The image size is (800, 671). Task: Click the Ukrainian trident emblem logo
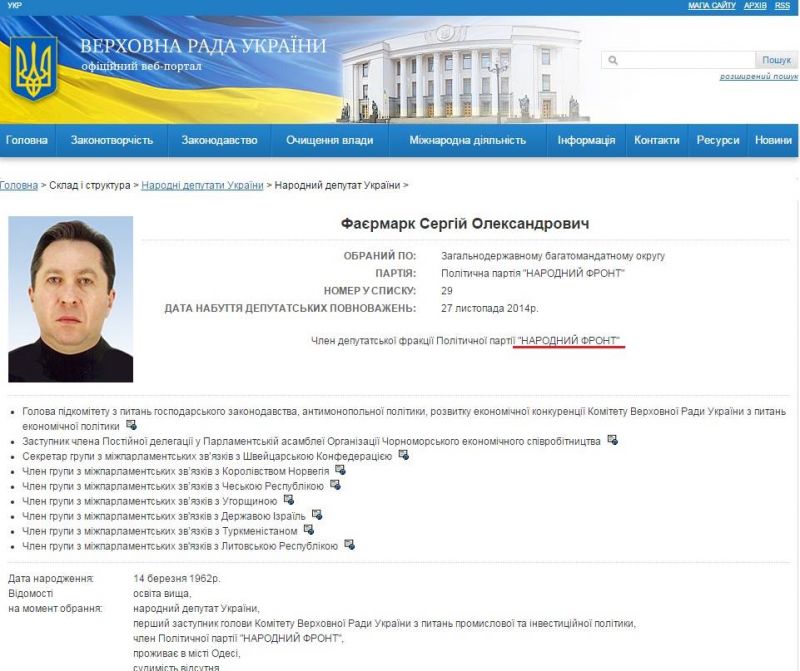33,67
